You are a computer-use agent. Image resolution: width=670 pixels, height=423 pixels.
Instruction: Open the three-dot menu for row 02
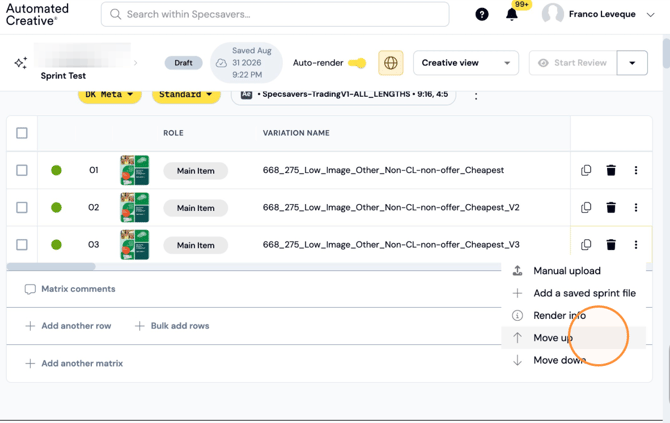pyautogui.click(x=636, y=207)
